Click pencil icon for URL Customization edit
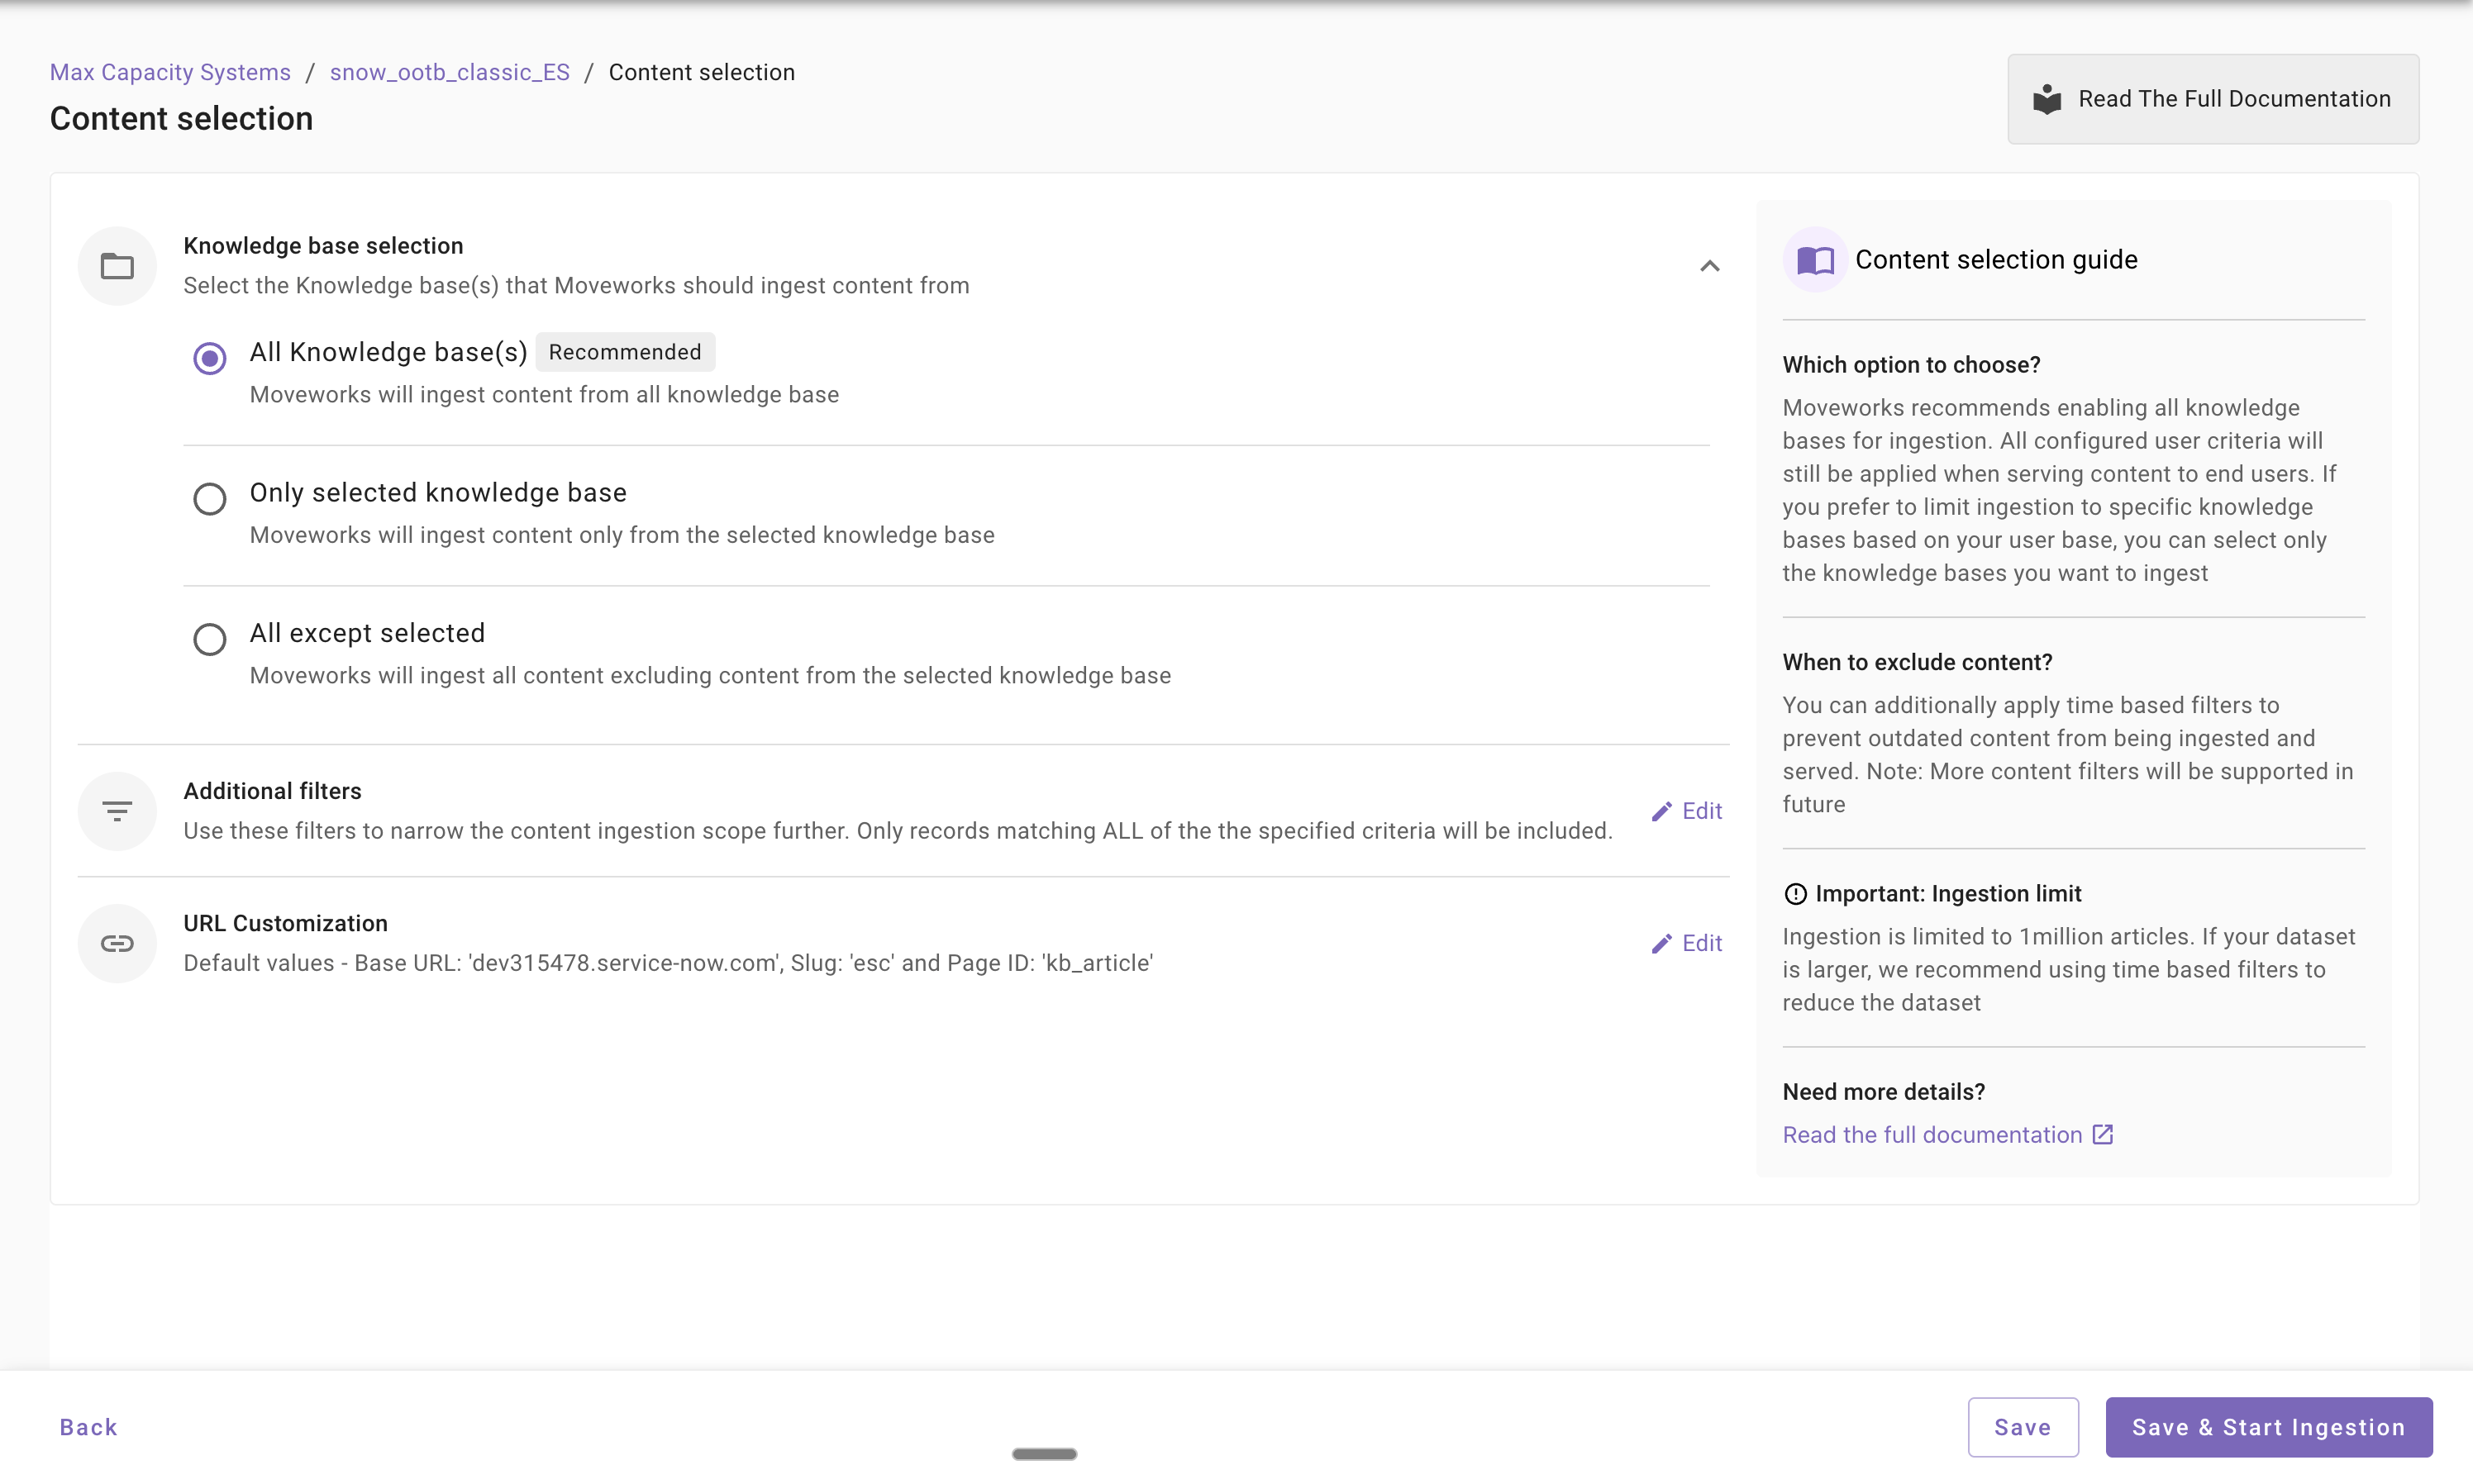 coord(1661,943)
